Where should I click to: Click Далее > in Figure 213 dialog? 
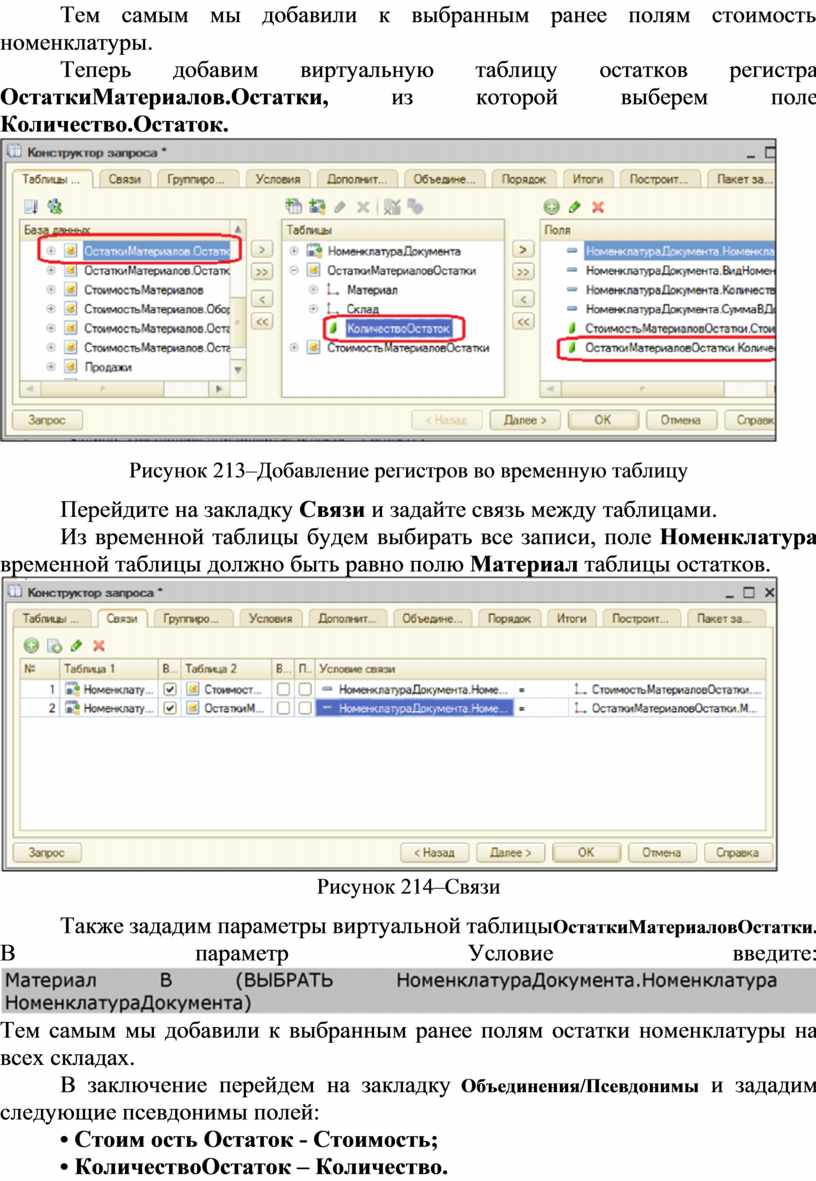(525, 420)
